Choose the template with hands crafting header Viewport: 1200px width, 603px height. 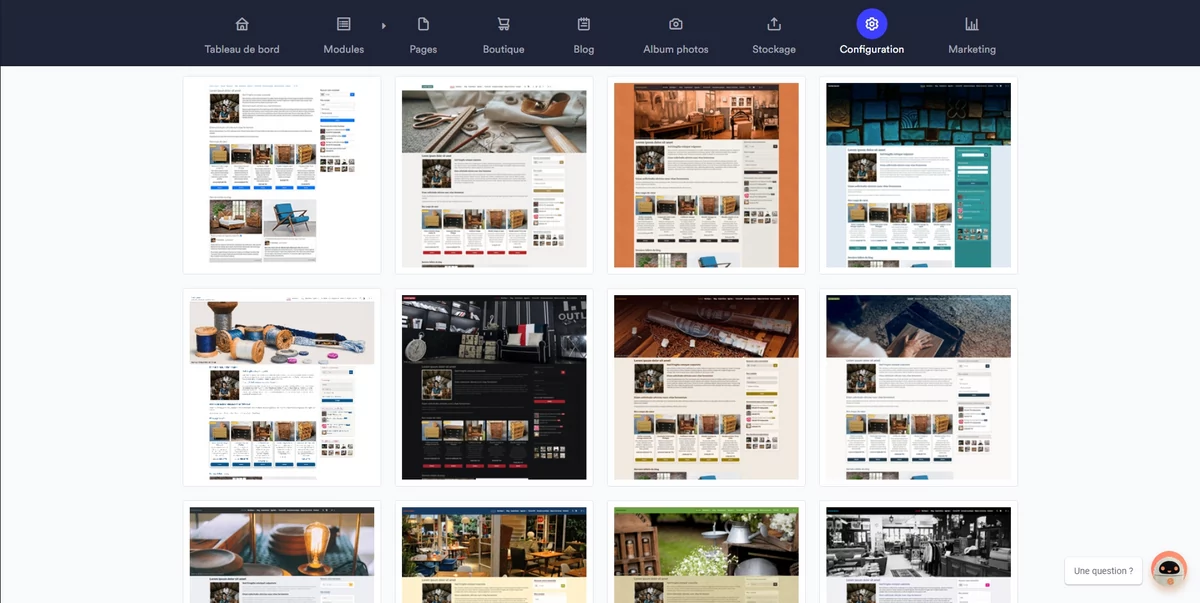pyautogui.click(x=918, y=388)
